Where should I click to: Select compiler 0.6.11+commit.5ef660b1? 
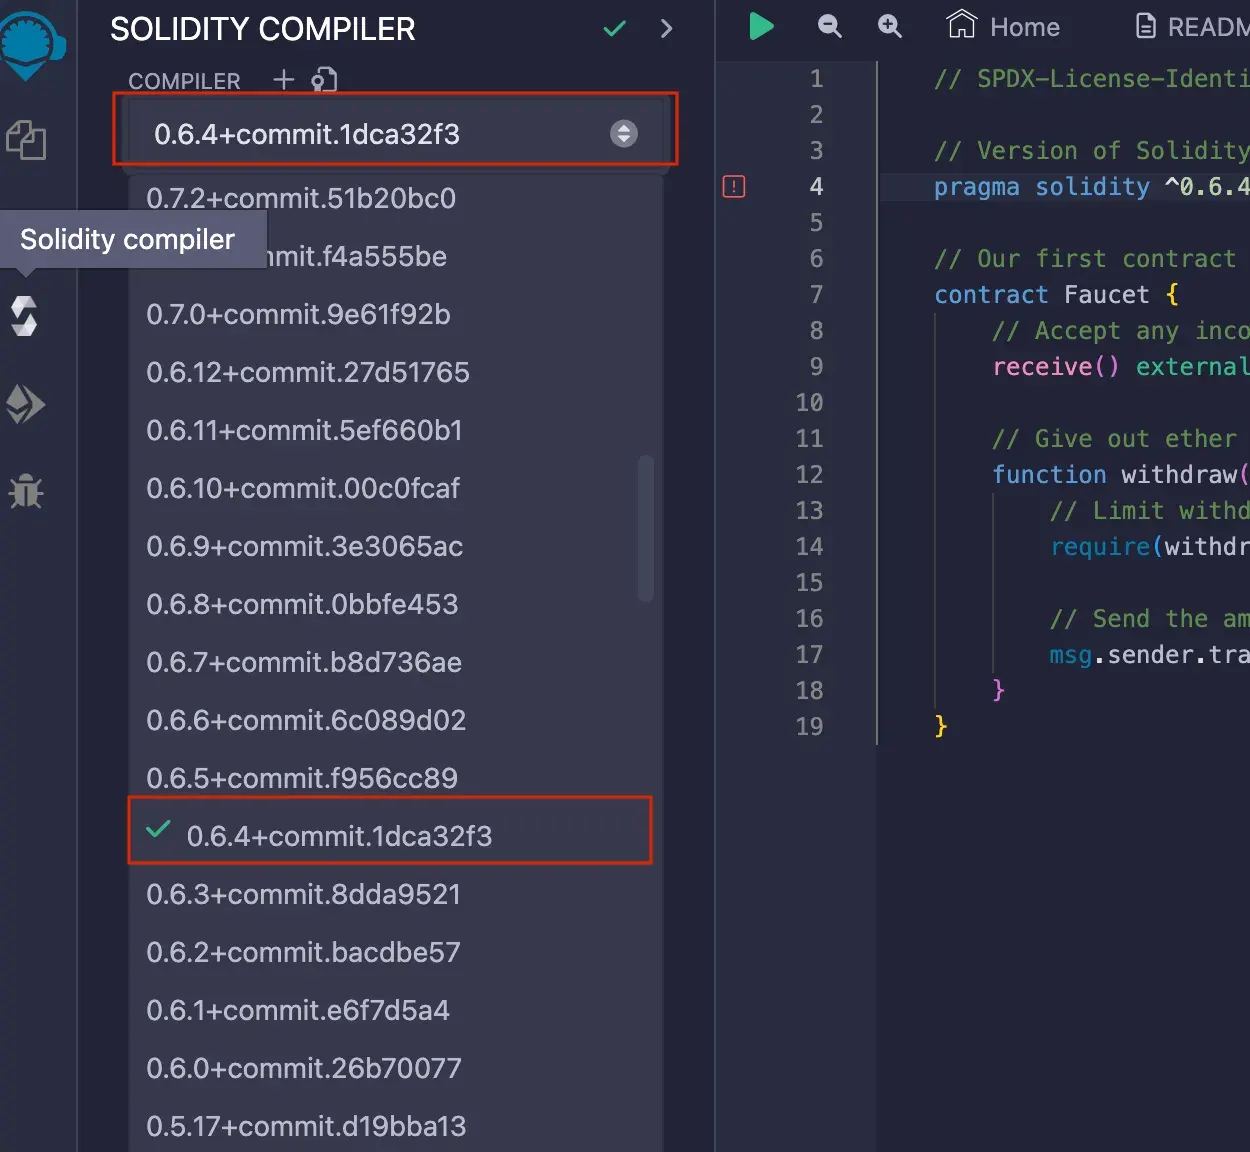pos(395,430)
